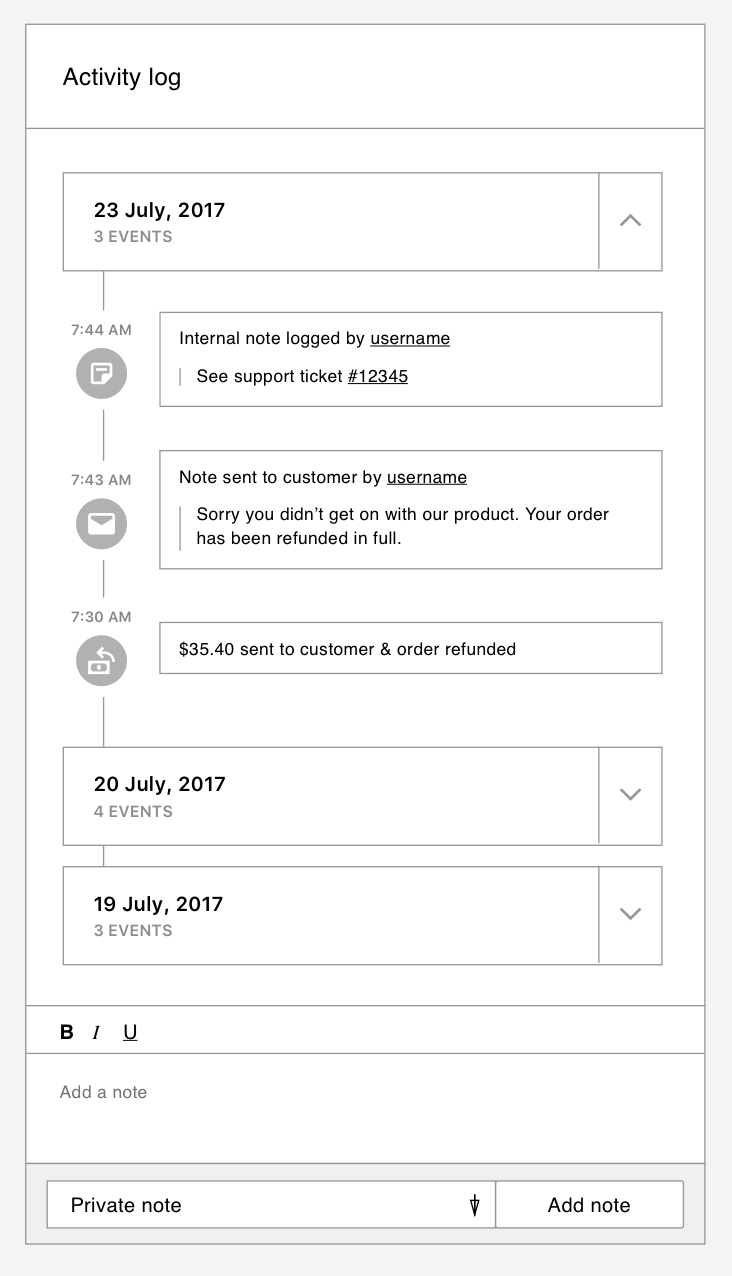Open the Private note dropdown
Image resolution: width=732 pixels, height=1276 pixels.
(x=271, y=1205)
